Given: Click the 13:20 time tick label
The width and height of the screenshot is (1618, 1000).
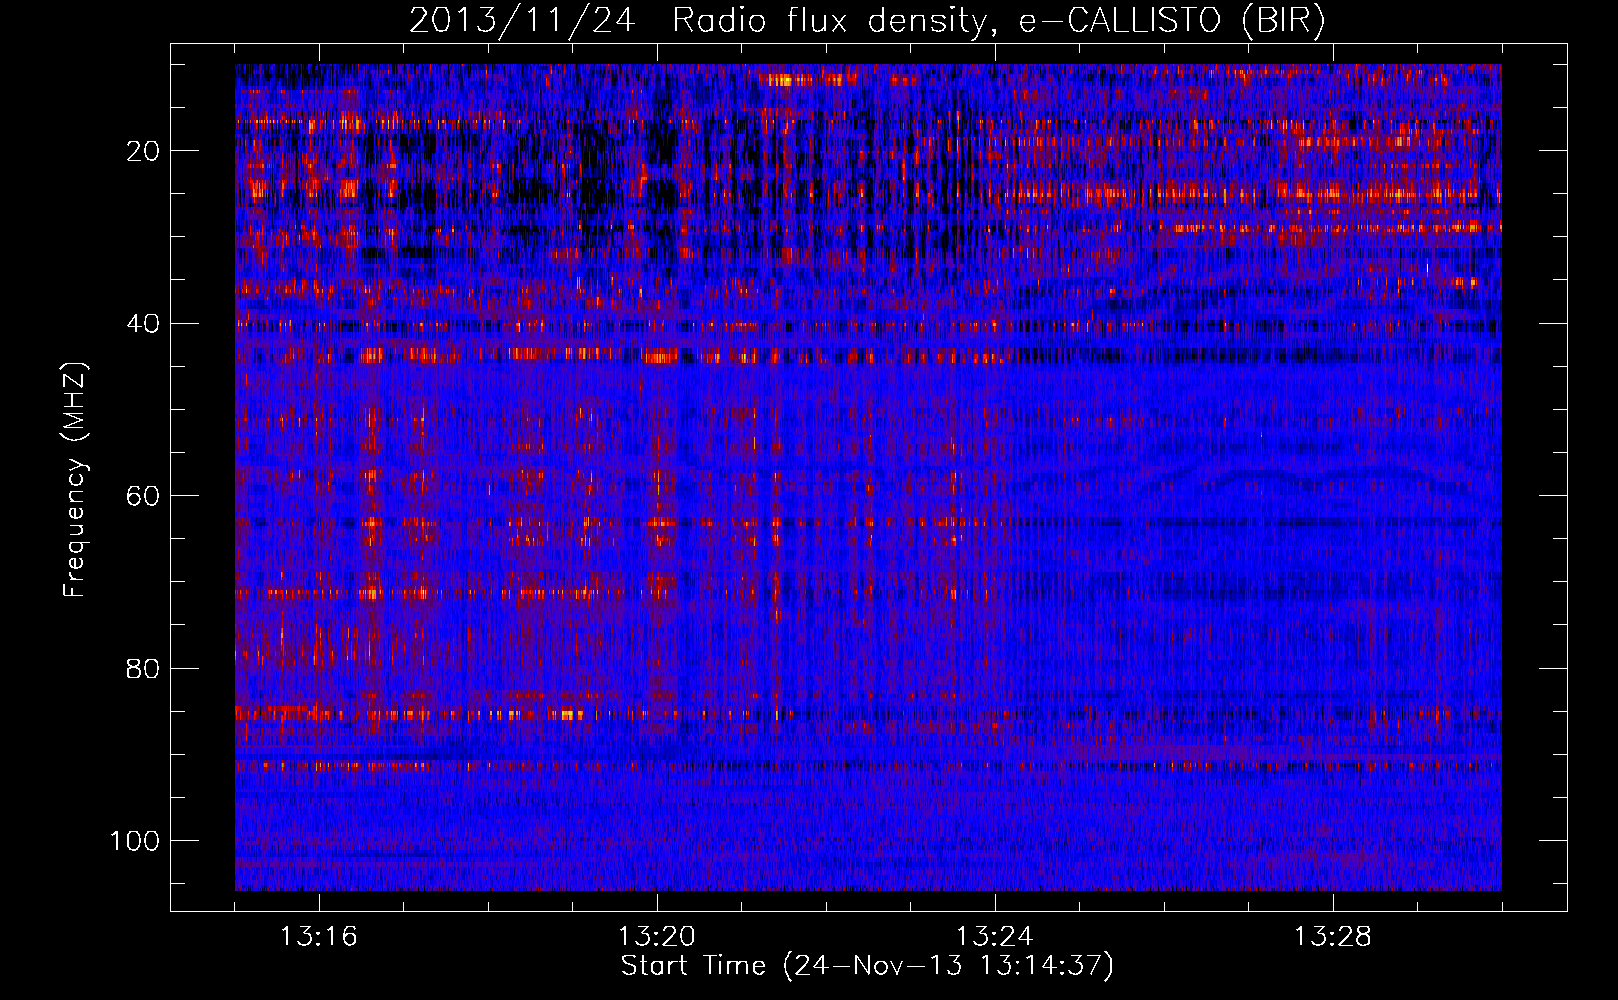Looking at the screenshot, I should [x=656, y=937].
